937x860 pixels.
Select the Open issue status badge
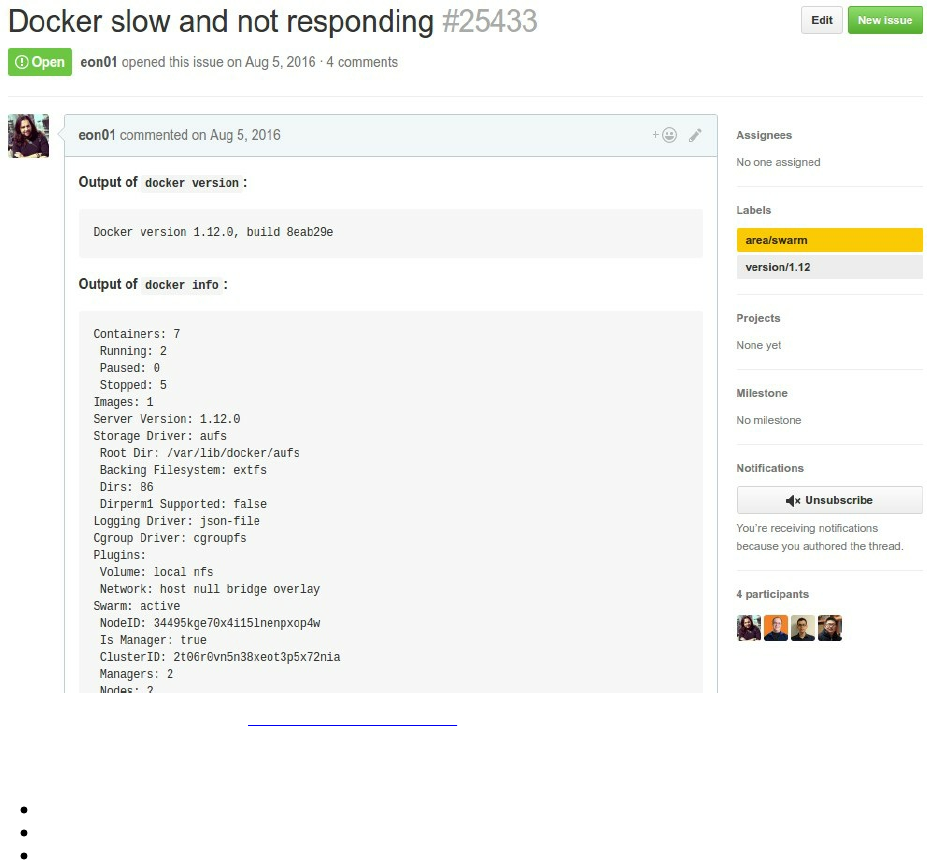[x=40, y=62]
